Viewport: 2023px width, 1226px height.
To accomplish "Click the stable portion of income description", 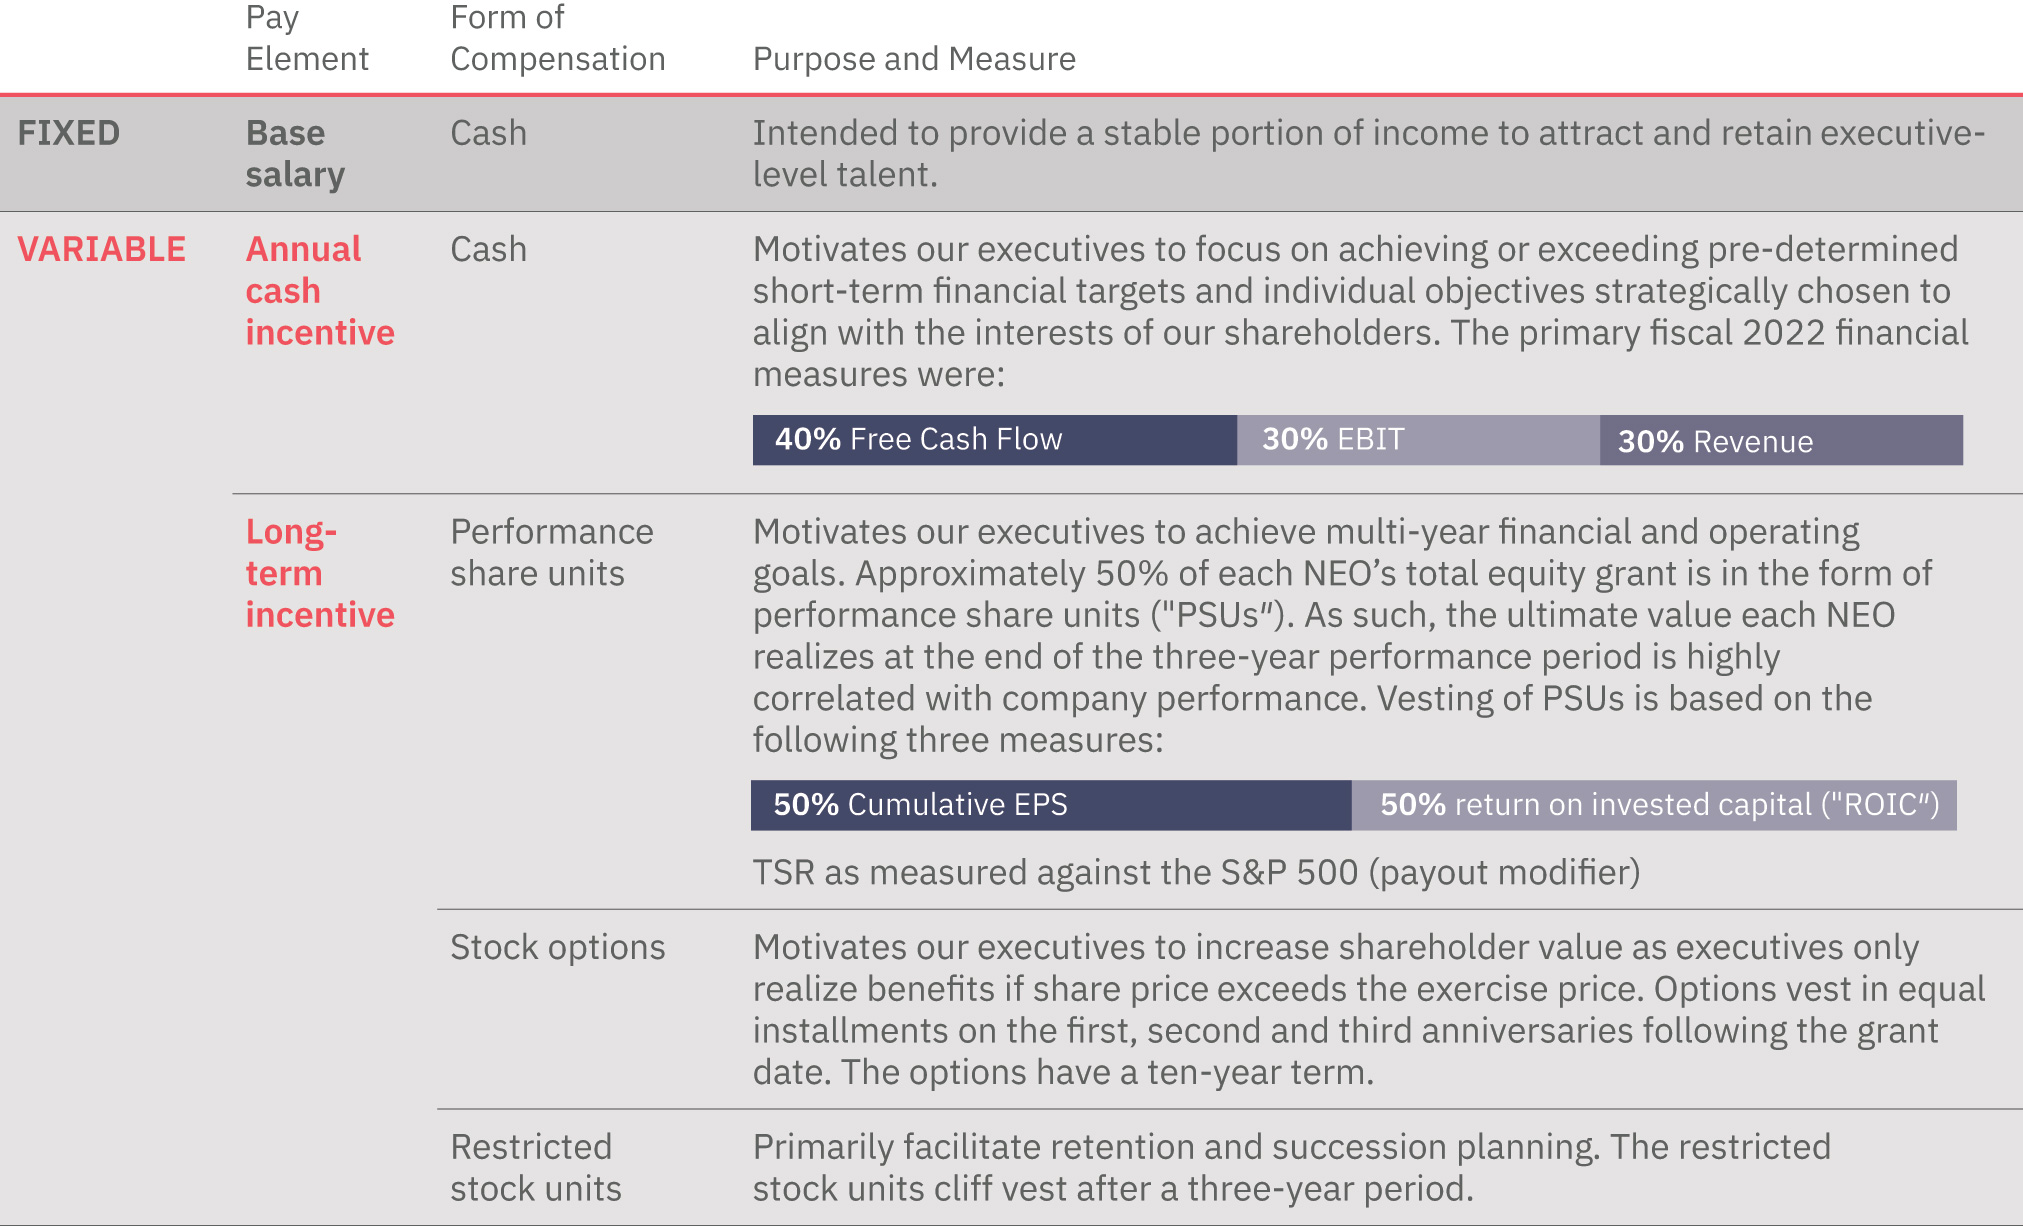I will [x=1368, y=154].
